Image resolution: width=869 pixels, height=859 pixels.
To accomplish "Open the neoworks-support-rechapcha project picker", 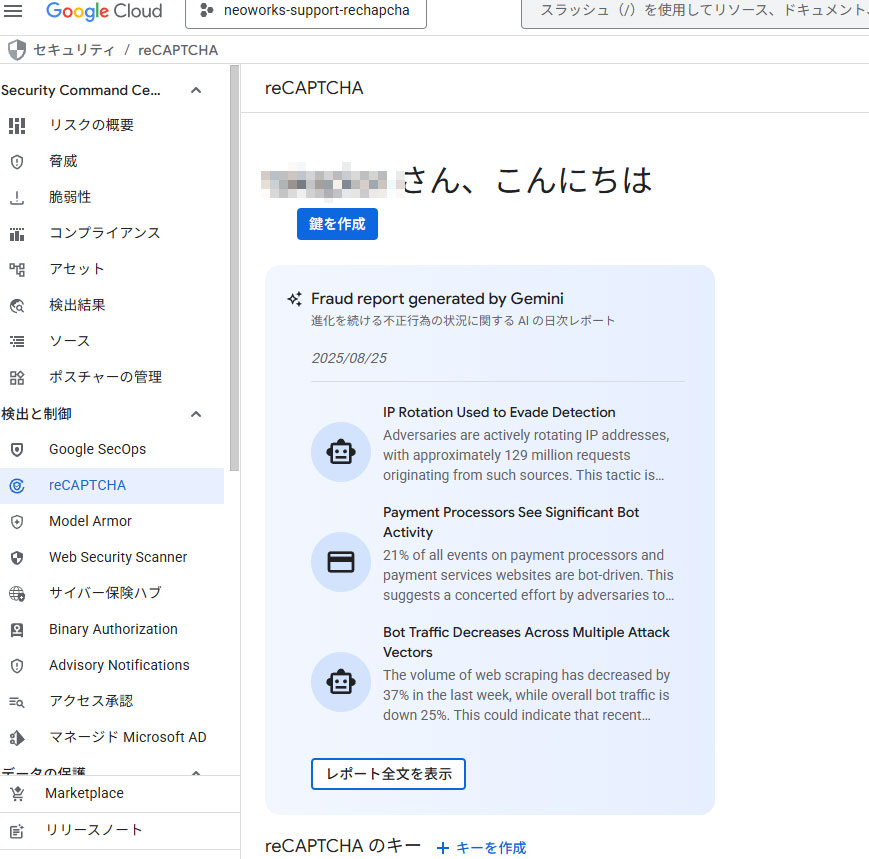I will (x=306, y=12).
